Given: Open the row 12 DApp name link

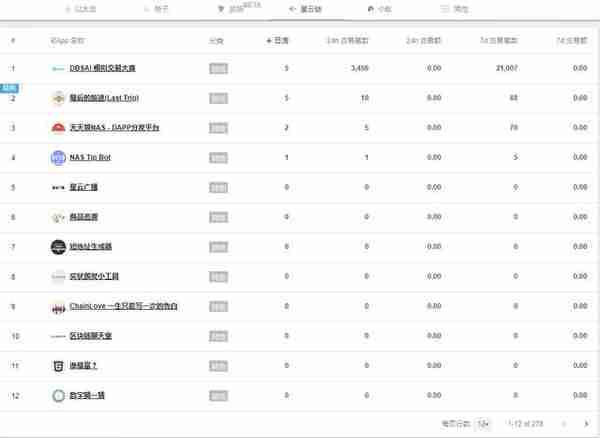Looking at the screenshot, I should point(87,395).
